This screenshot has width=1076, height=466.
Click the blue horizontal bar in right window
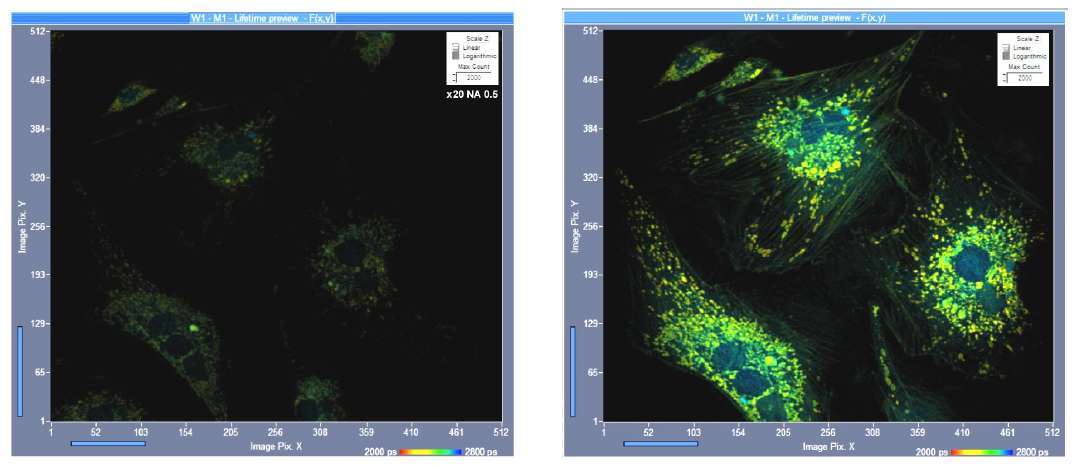(x=660, y=443)
